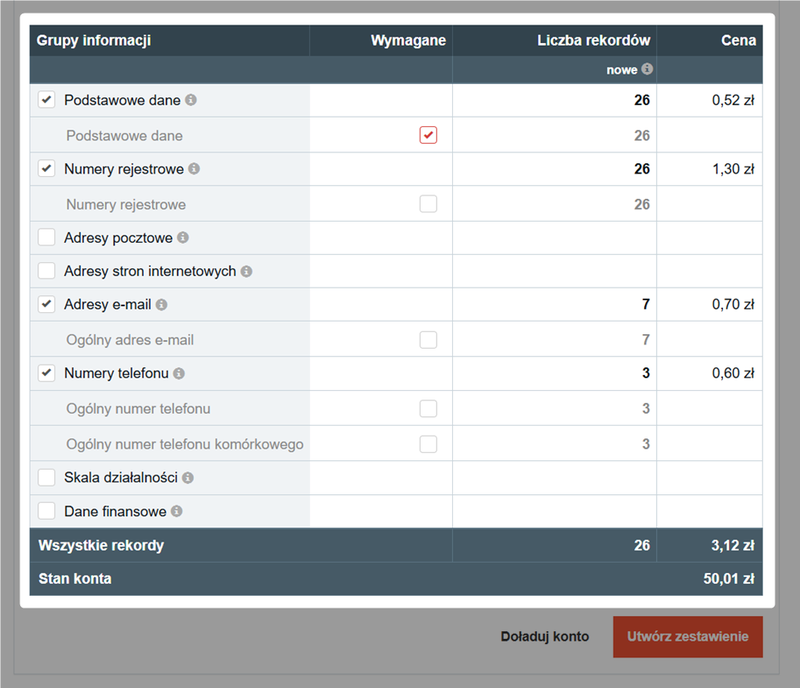The height and width of the screenshot is (688, 800).
Task: Click the info icon in the nowe column header
Action: click(x=646, y=69)
